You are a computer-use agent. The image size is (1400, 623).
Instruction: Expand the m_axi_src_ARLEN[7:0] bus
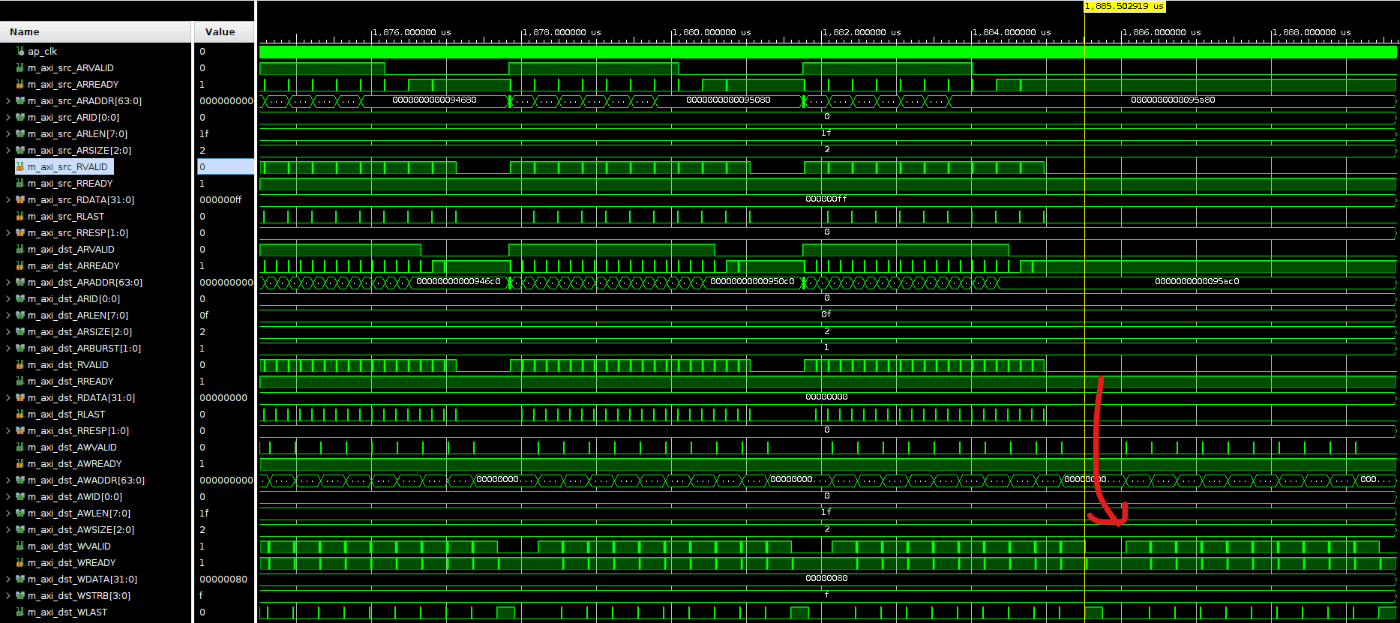pyautogui.click(x=9, y=133)
